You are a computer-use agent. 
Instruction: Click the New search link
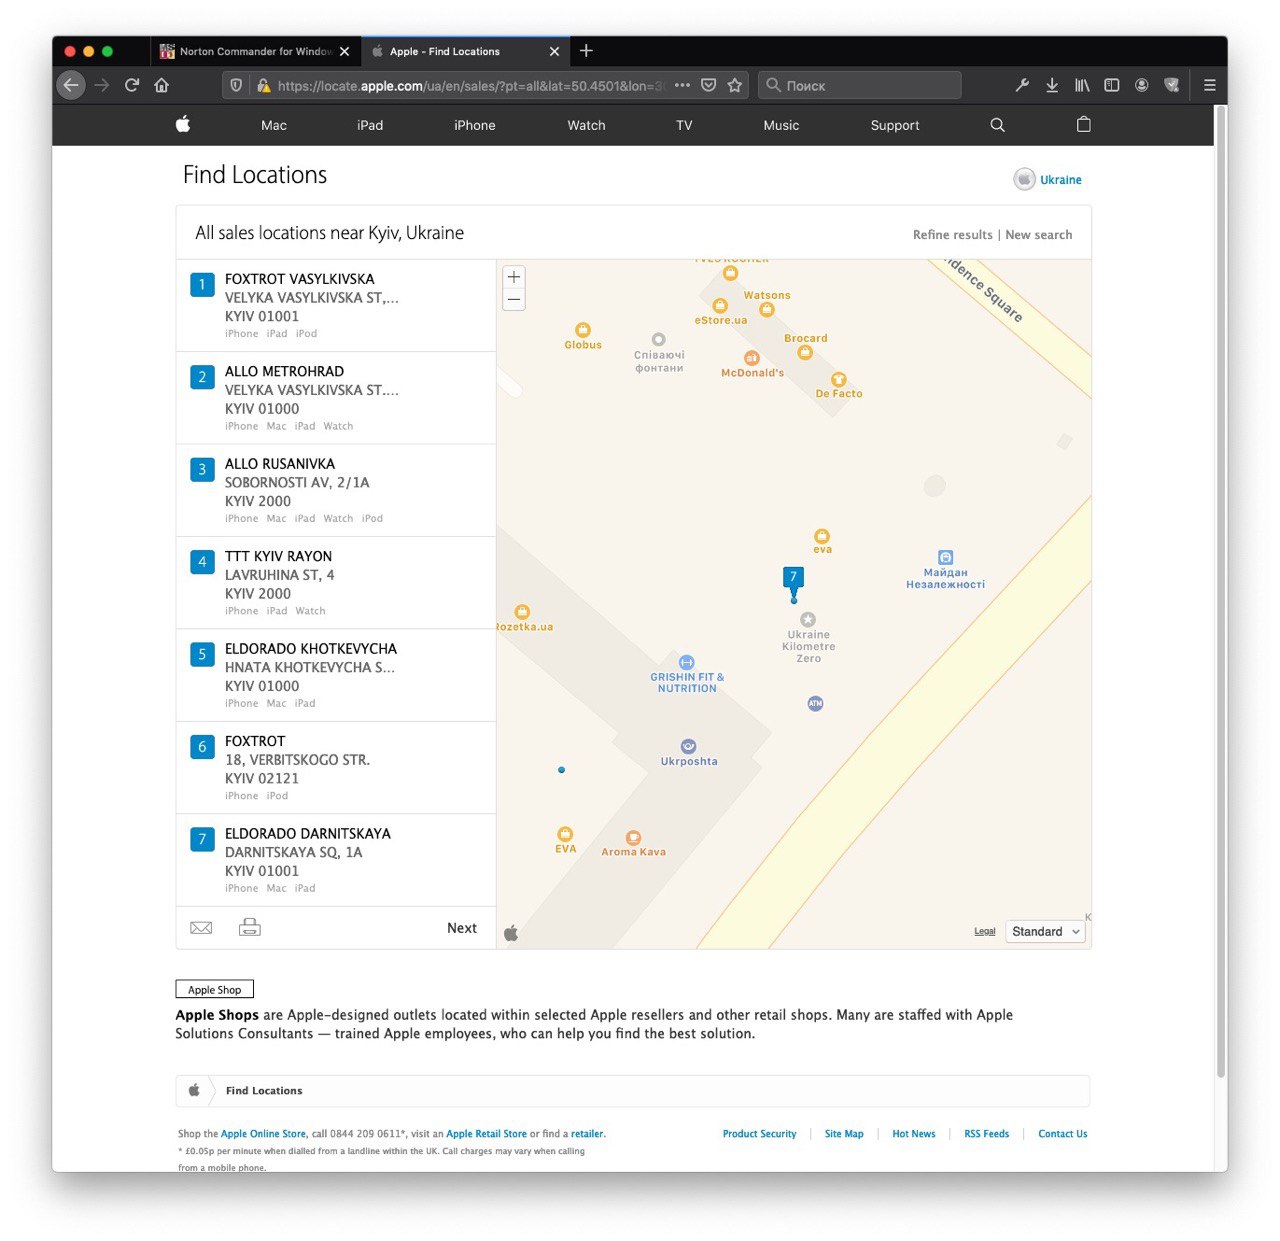pos(1038,235)
